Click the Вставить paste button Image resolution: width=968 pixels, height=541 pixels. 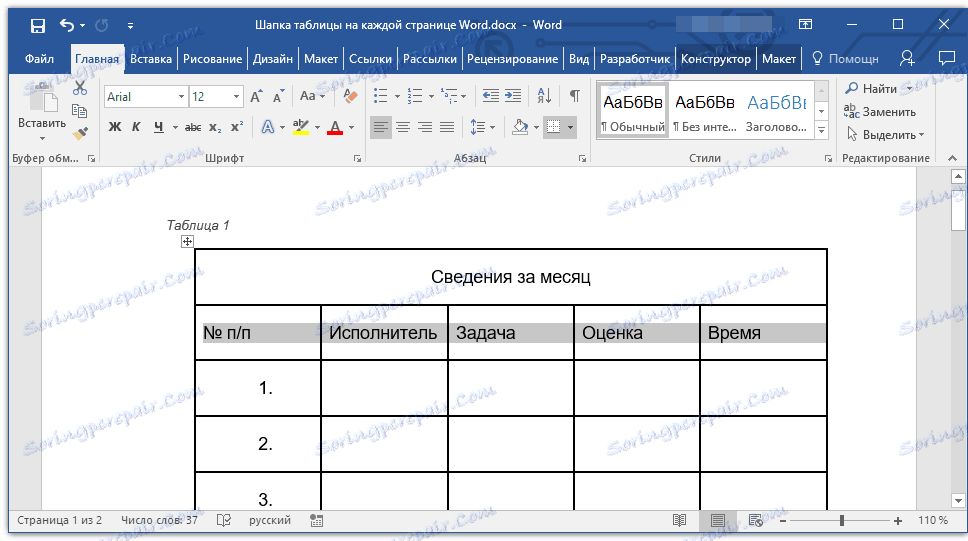(42, 105)
